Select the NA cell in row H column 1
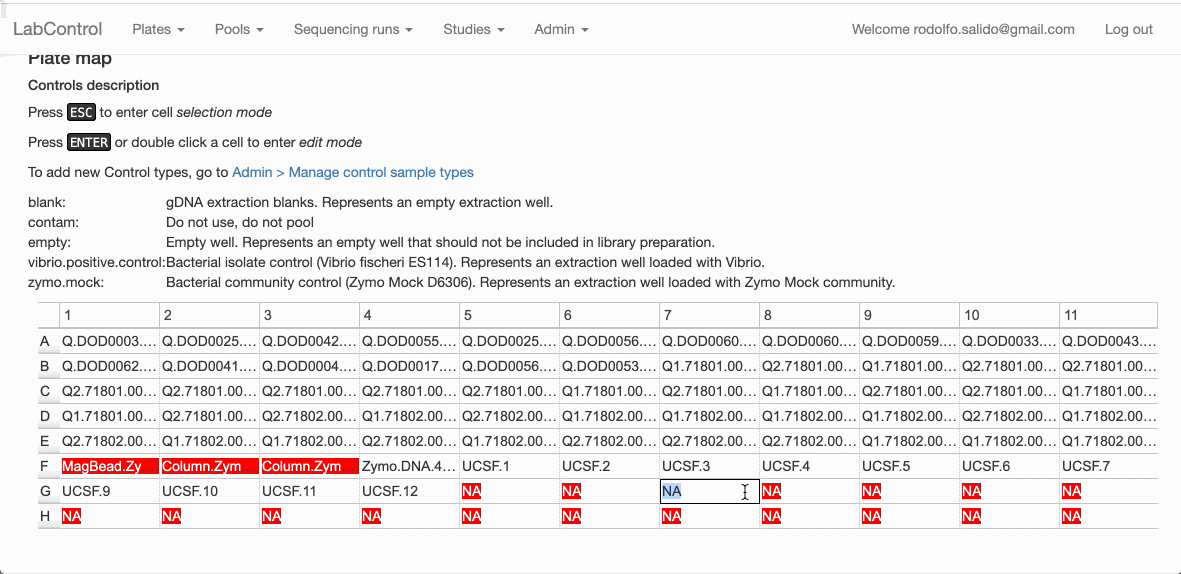Viewport: 1181px width, 574px height. (x=109, y=516)
